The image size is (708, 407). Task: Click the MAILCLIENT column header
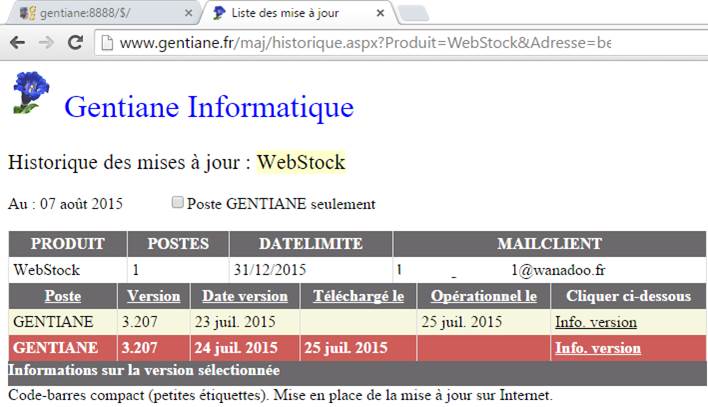tap(550, 244)
